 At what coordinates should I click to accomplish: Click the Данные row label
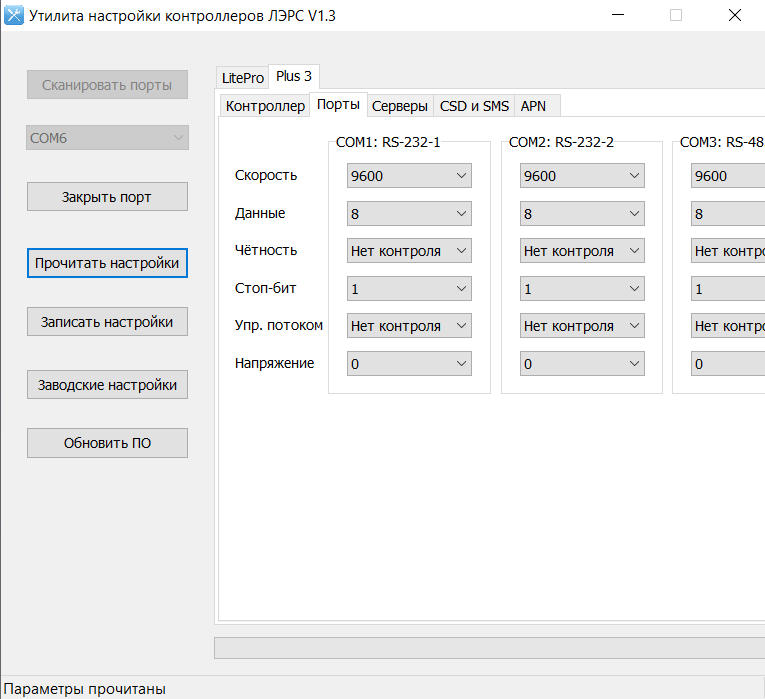click(x=260, y=213)
